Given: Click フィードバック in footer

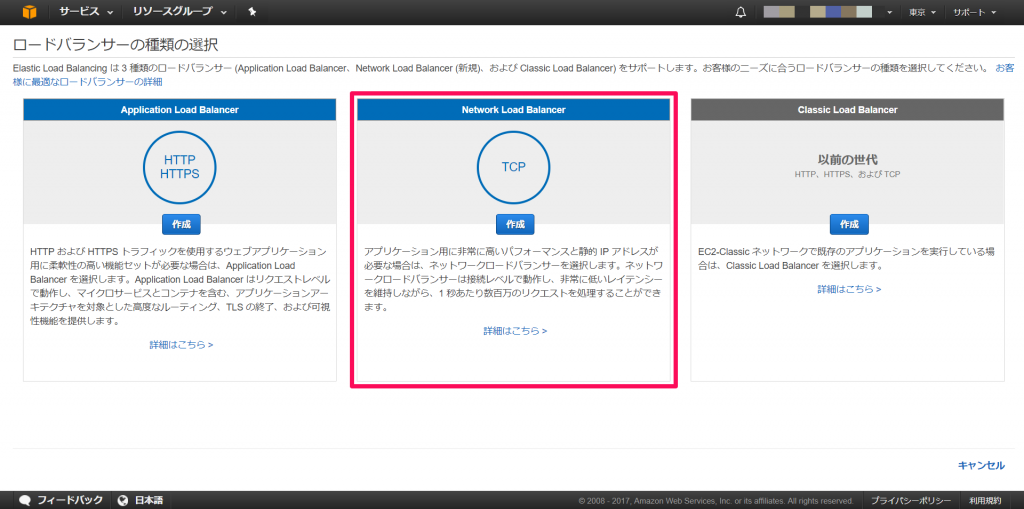Looking at the screenshot, I should pos(70,501).
